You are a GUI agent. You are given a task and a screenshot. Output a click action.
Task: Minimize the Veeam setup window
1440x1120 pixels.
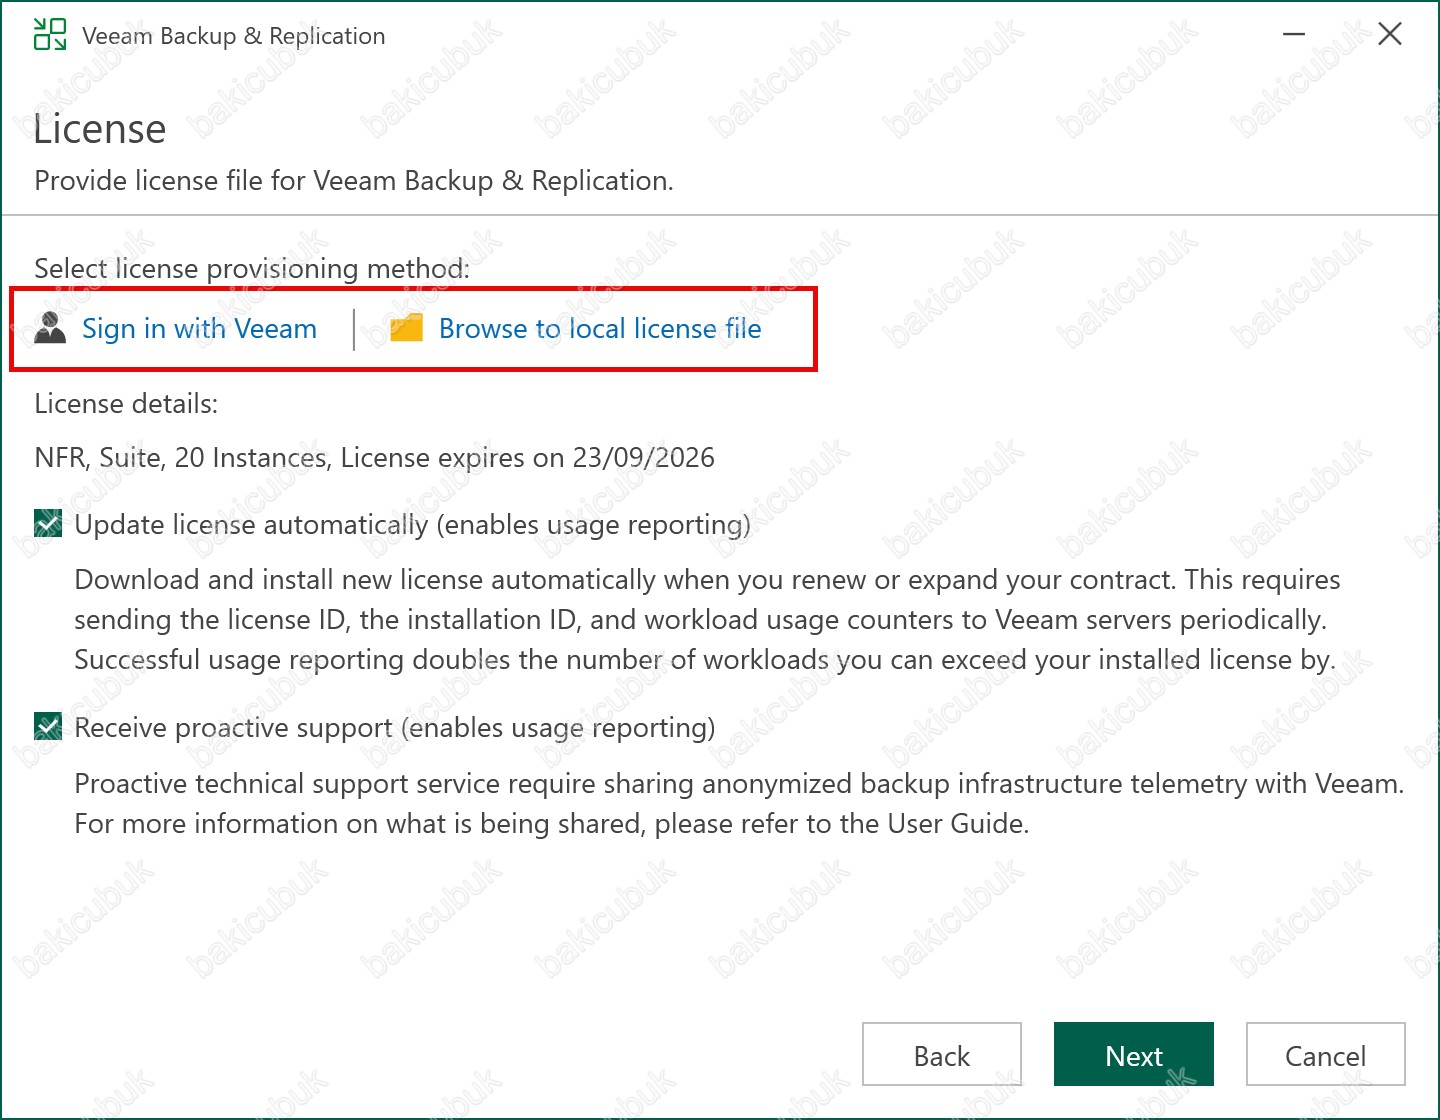click(x=1294, y=35)
